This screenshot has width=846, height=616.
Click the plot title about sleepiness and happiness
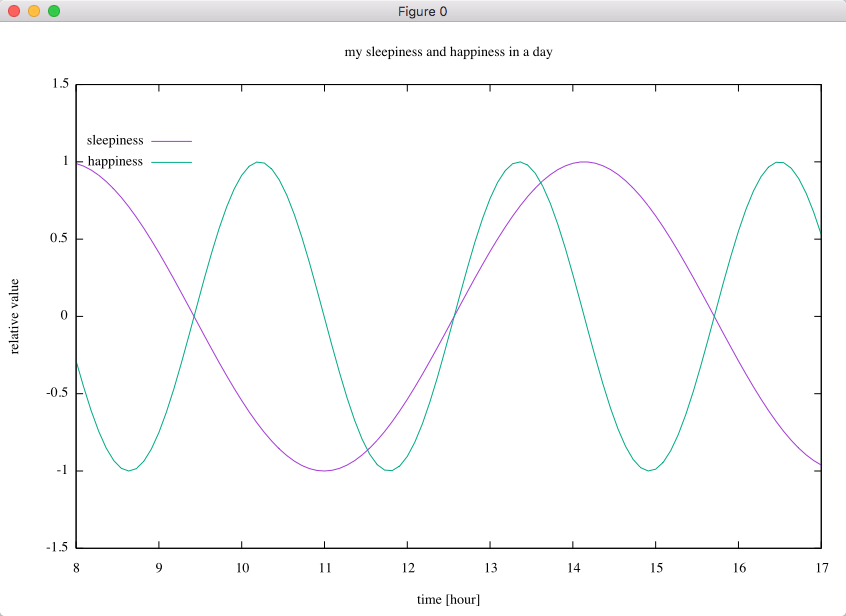pos(448,52)
